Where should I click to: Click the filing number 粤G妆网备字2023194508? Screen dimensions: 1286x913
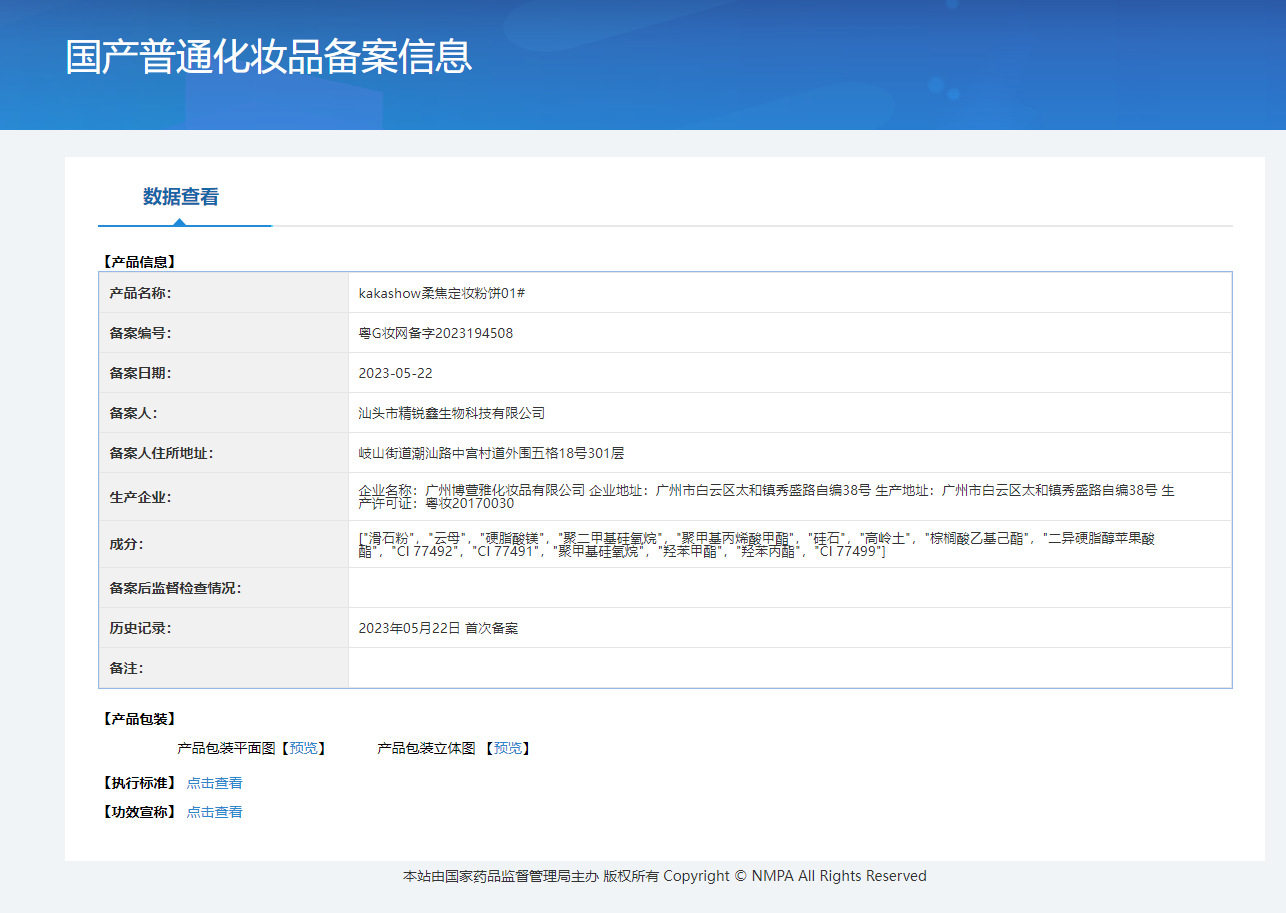click(436, 333)
